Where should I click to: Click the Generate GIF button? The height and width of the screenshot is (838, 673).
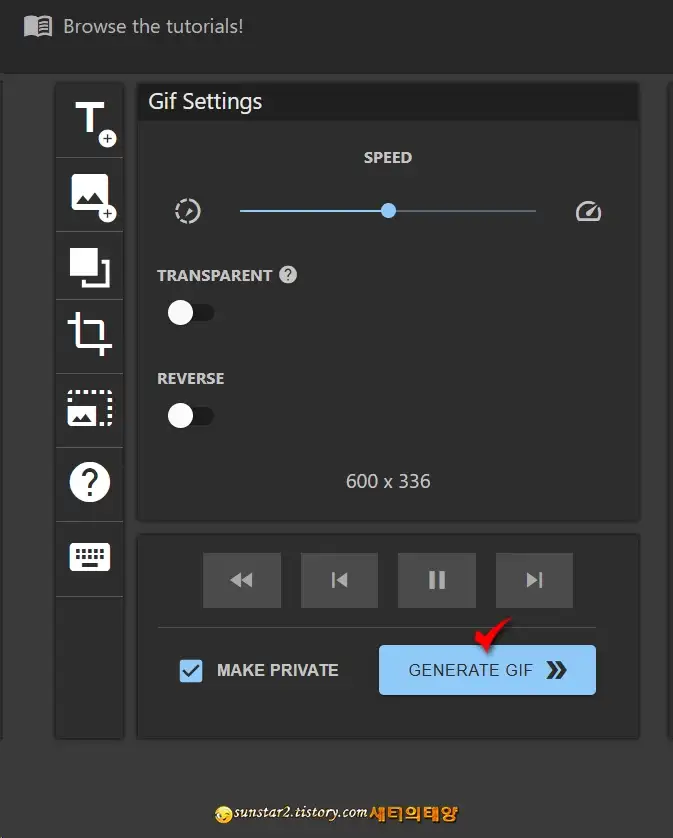pyautogui.click(x=487, y=670)
